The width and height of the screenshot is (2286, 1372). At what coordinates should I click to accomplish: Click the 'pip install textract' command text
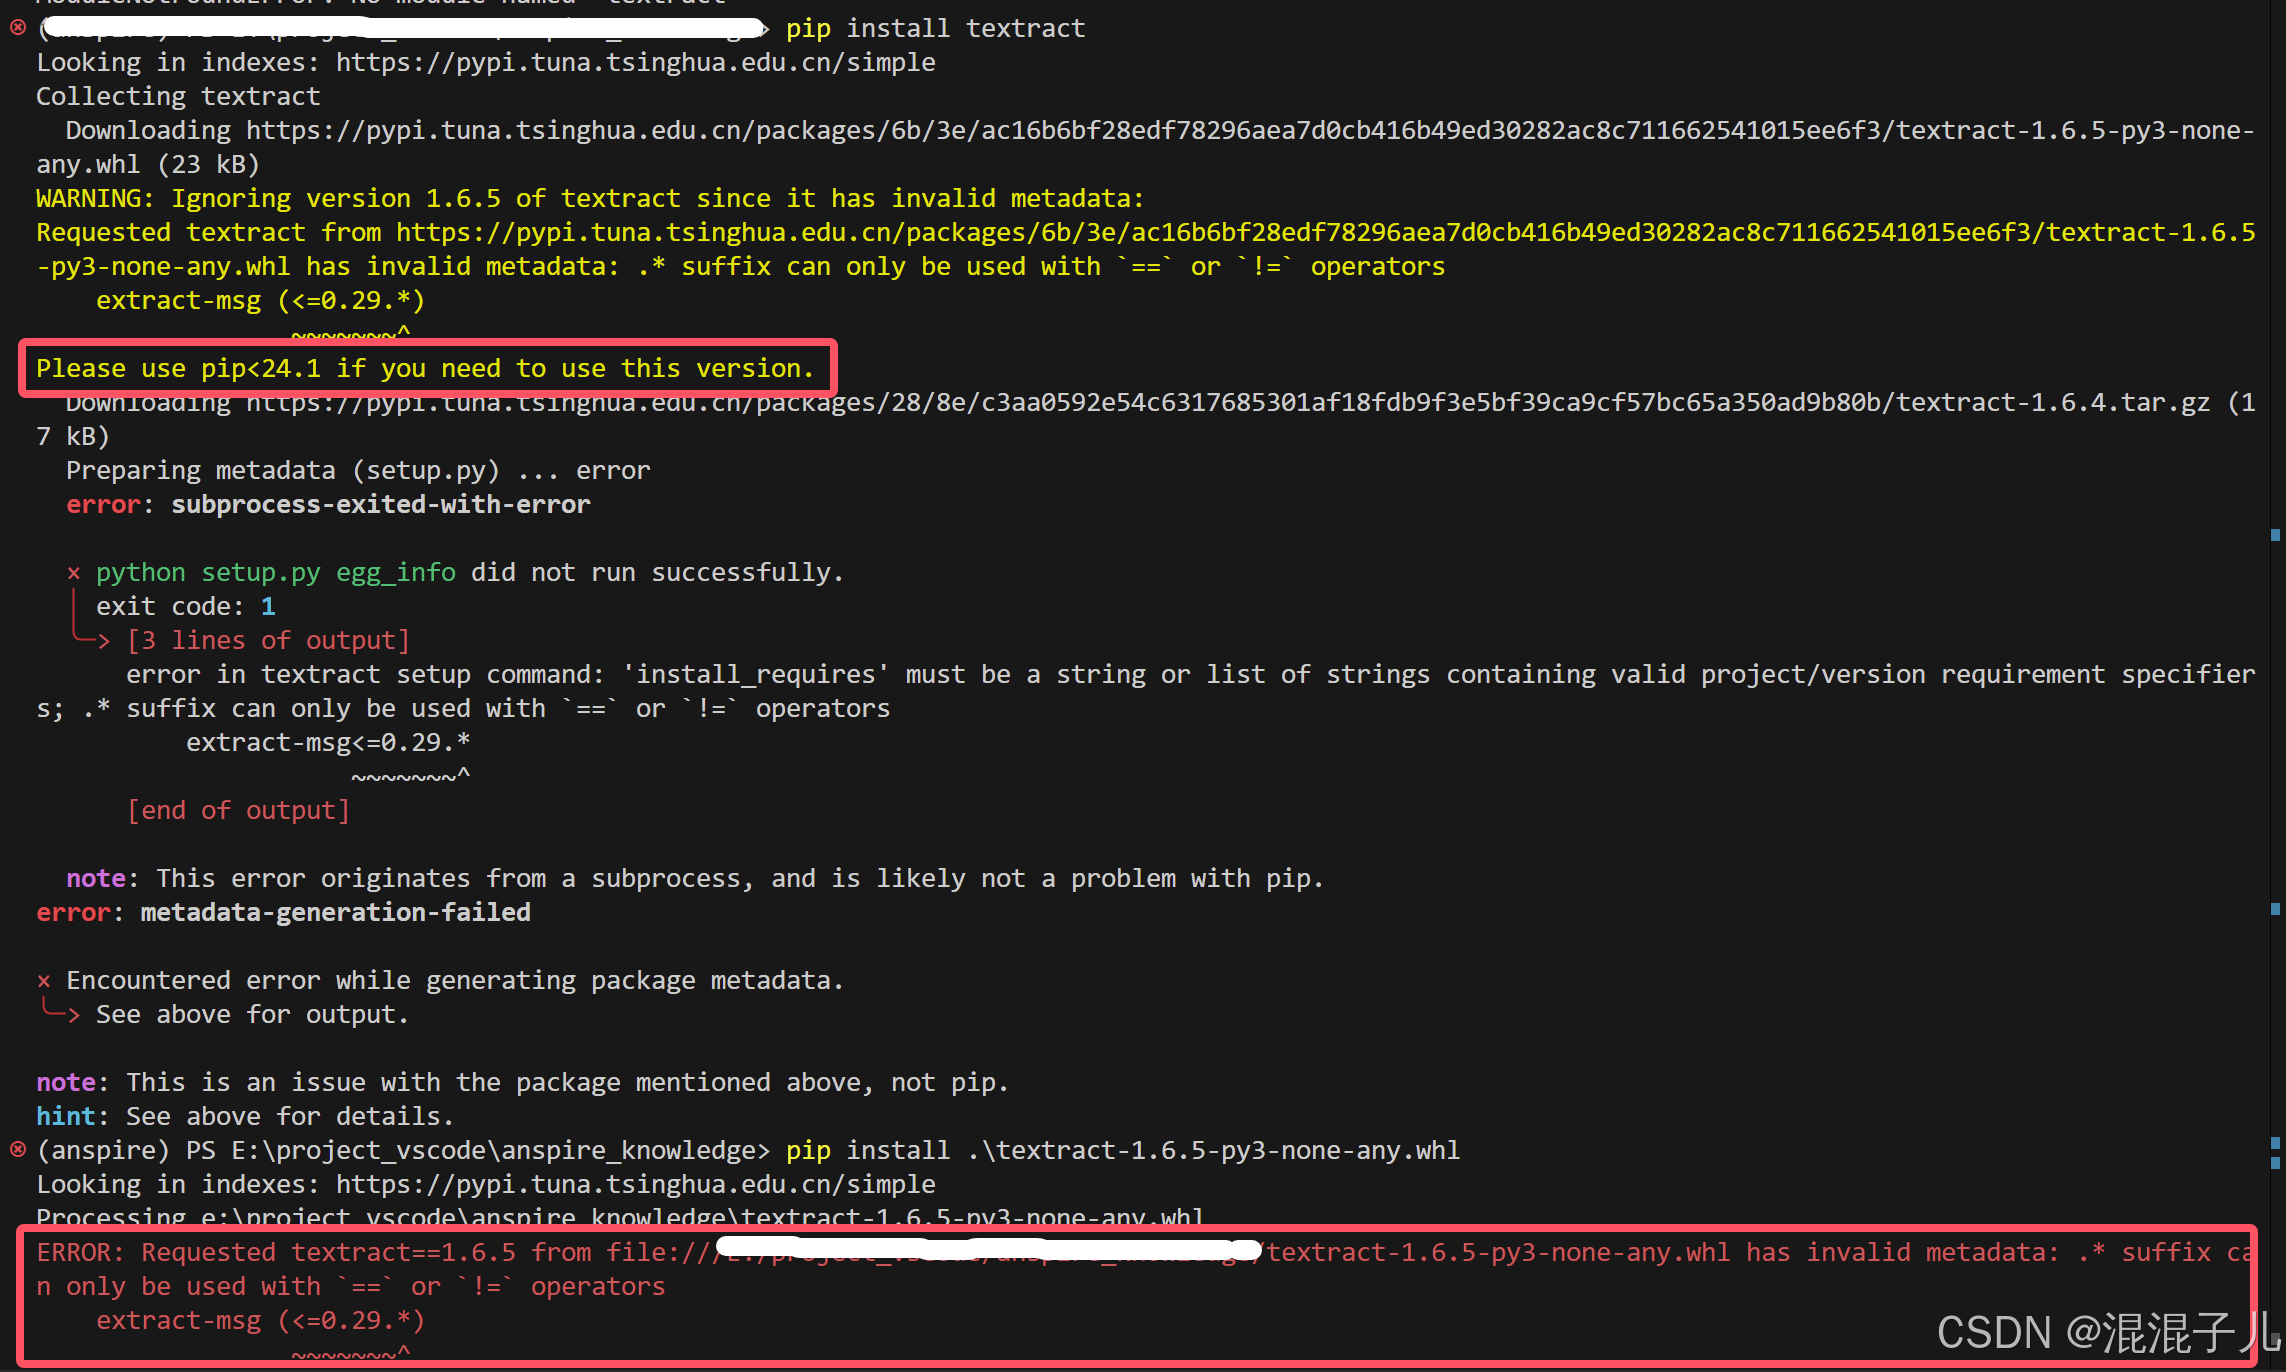pos(934,28)
